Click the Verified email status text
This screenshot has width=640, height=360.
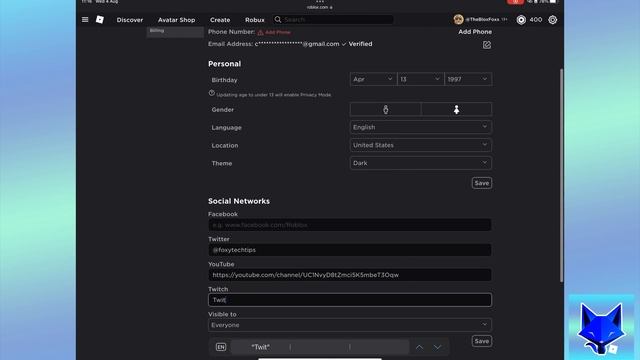[x=360, y=44]
